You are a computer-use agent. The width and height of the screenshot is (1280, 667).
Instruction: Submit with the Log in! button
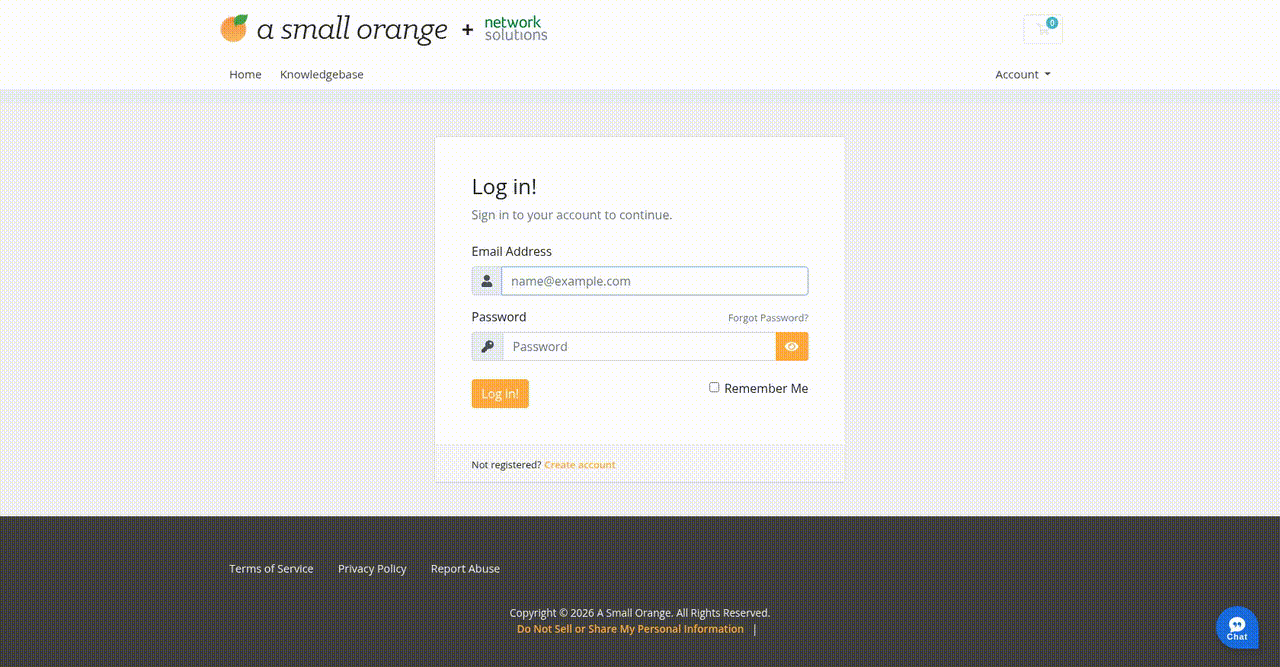coord(500,393)
